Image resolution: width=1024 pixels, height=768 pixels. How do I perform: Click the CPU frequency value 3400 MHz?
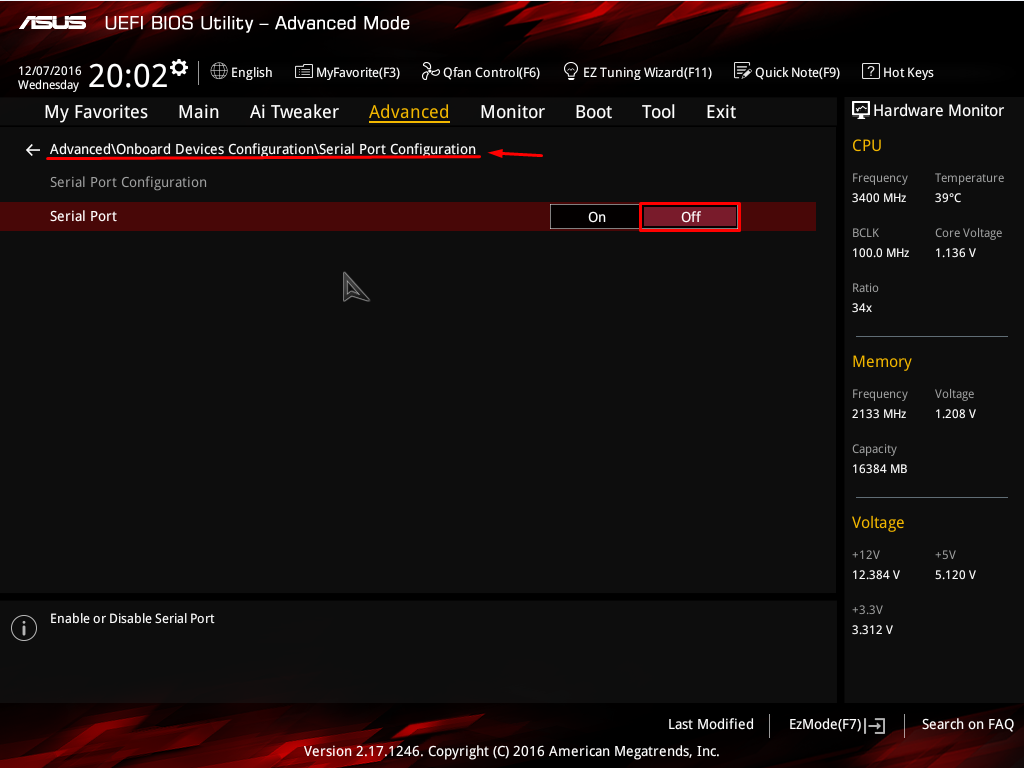click(878, 198)
